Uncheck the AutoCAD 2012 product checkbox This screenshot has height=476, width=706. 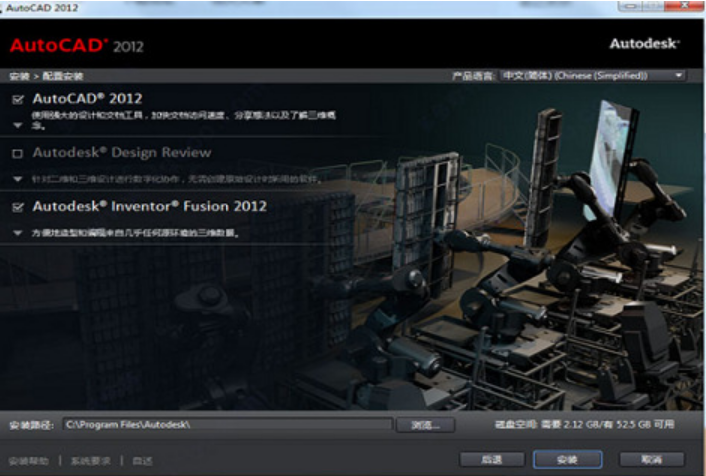coord(18,99)
